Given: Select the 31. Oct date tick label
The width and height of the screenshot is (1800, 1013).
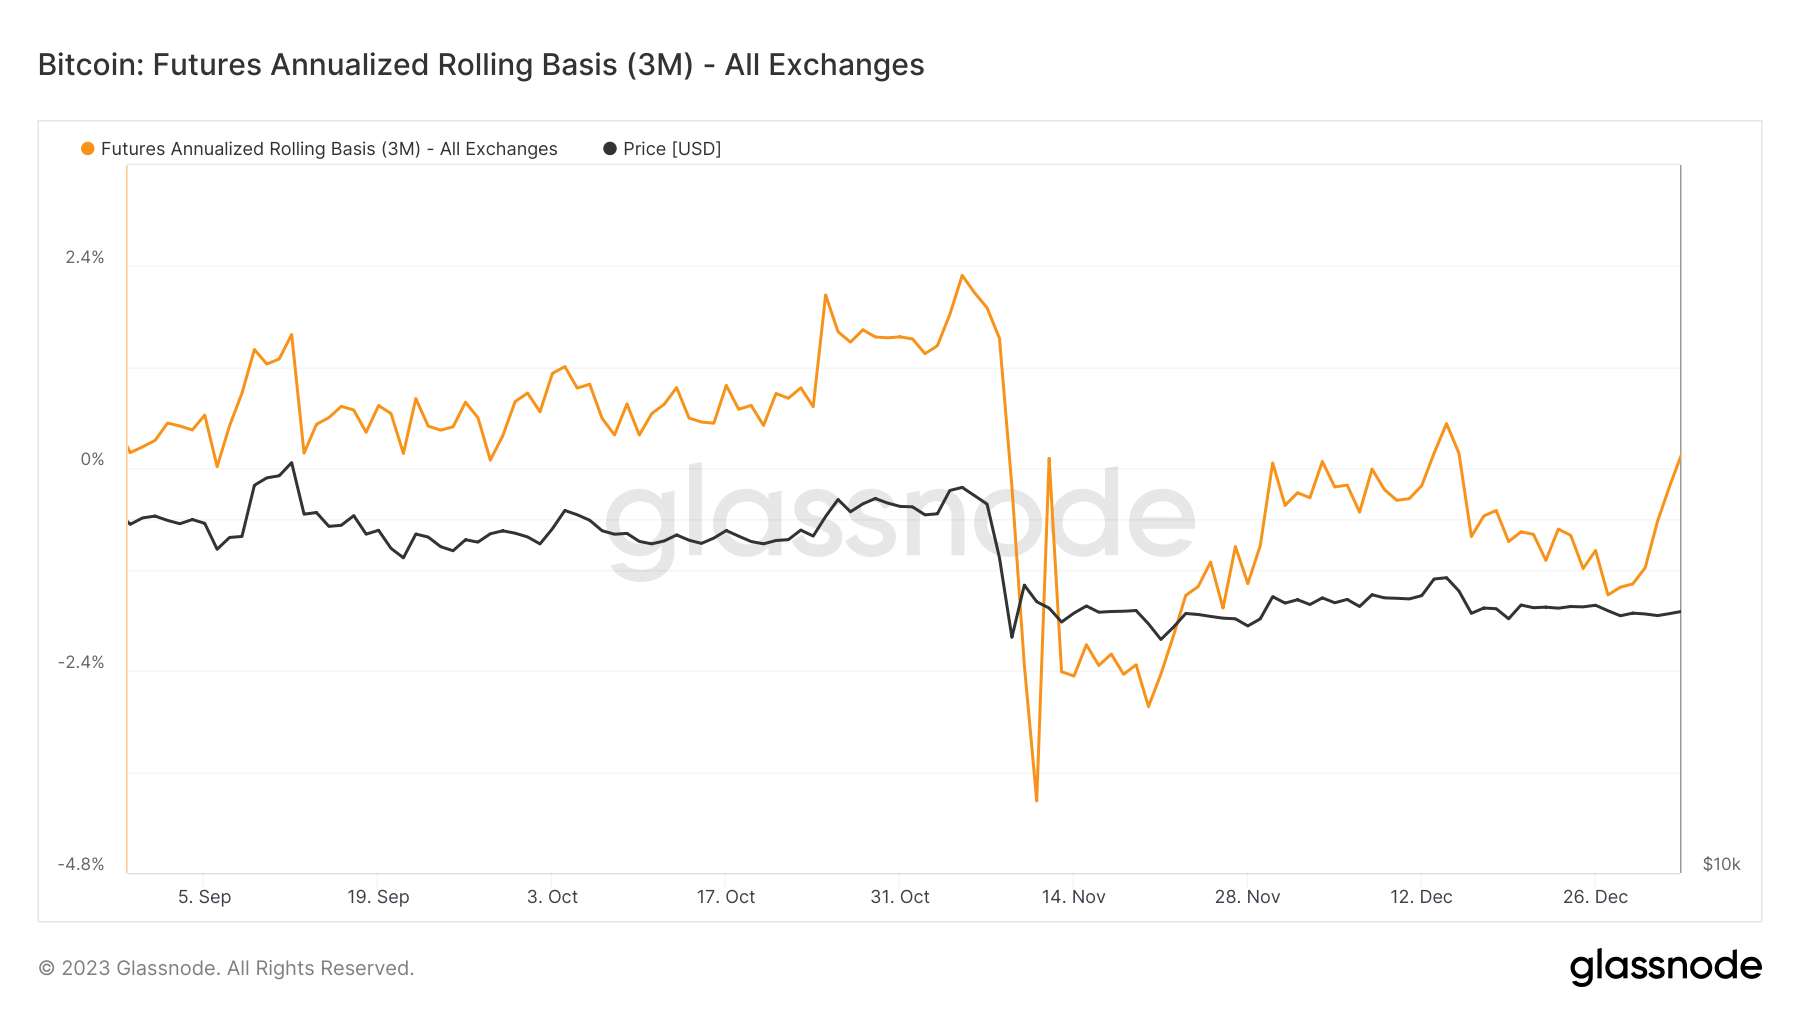Looking at the screenshot, I should (x=900, y=897).
